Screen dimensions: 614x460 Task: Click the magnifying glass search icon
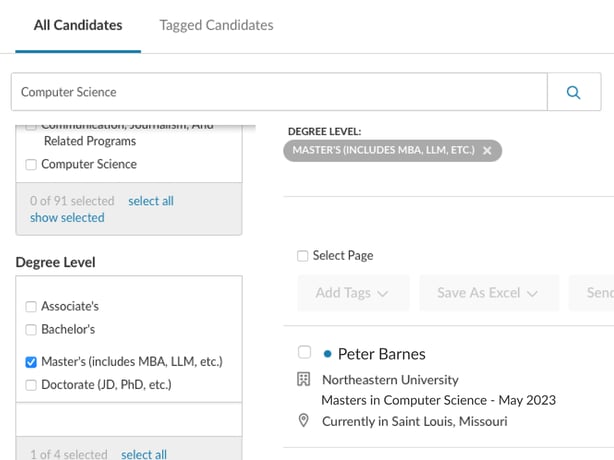coord(574,92)
